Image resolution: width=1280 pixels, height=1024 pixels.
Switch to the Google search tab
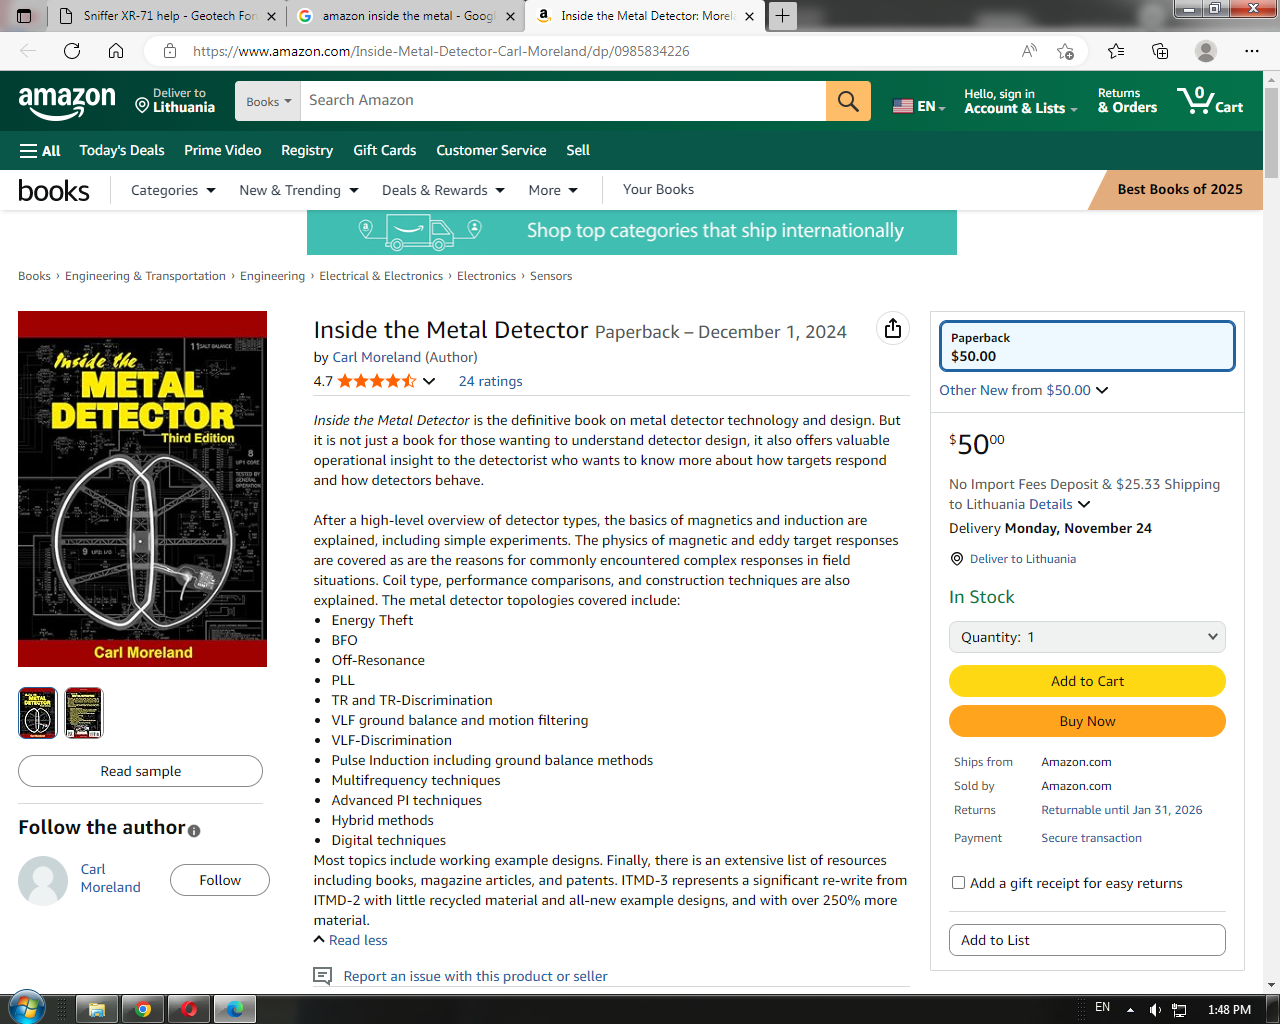coord(407,16)
